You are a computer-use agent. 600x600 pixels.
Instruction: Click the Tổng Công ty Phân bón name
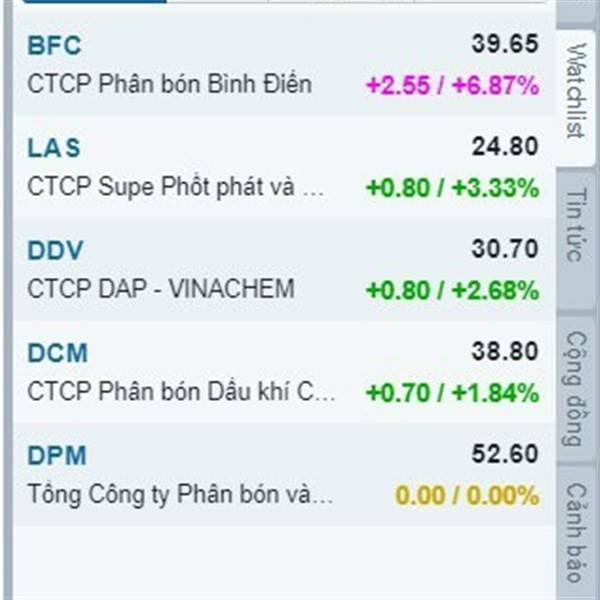point(180,494)
